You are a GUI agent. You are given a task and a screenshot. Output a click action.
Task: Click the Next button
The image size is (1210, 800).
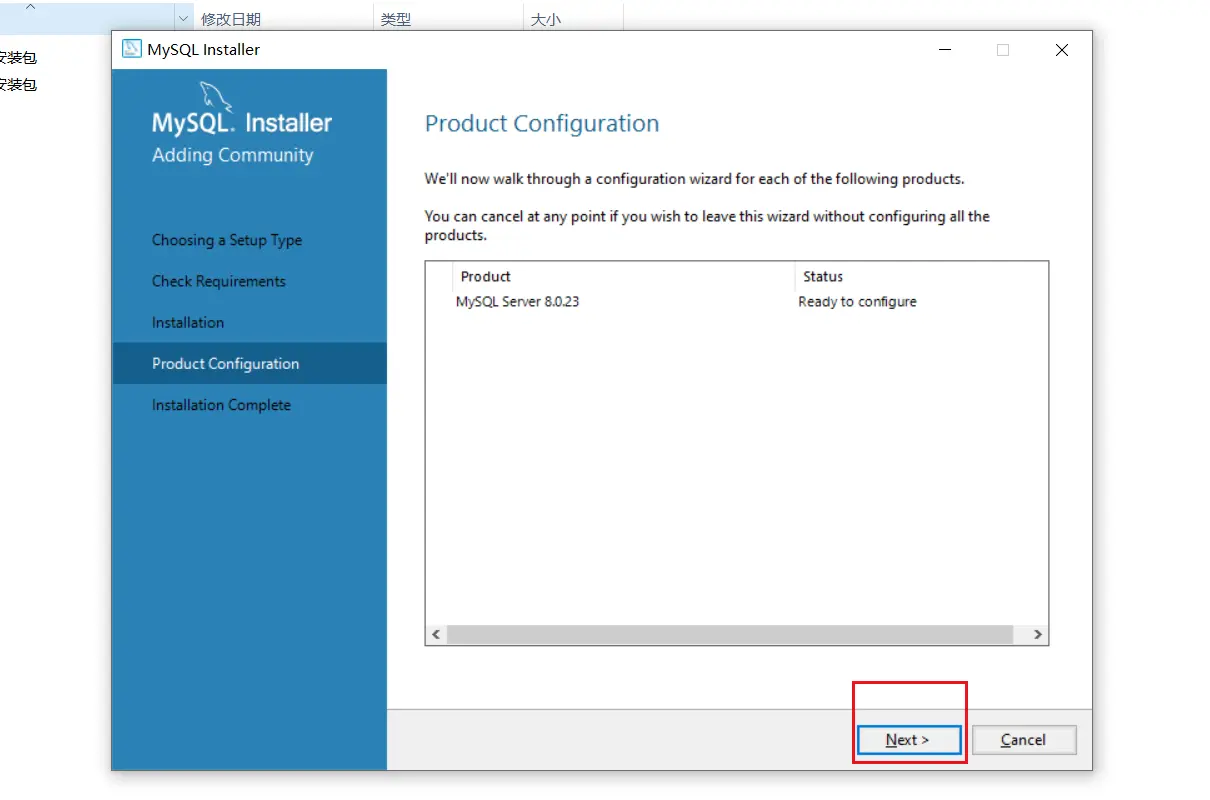pos(909,740)
